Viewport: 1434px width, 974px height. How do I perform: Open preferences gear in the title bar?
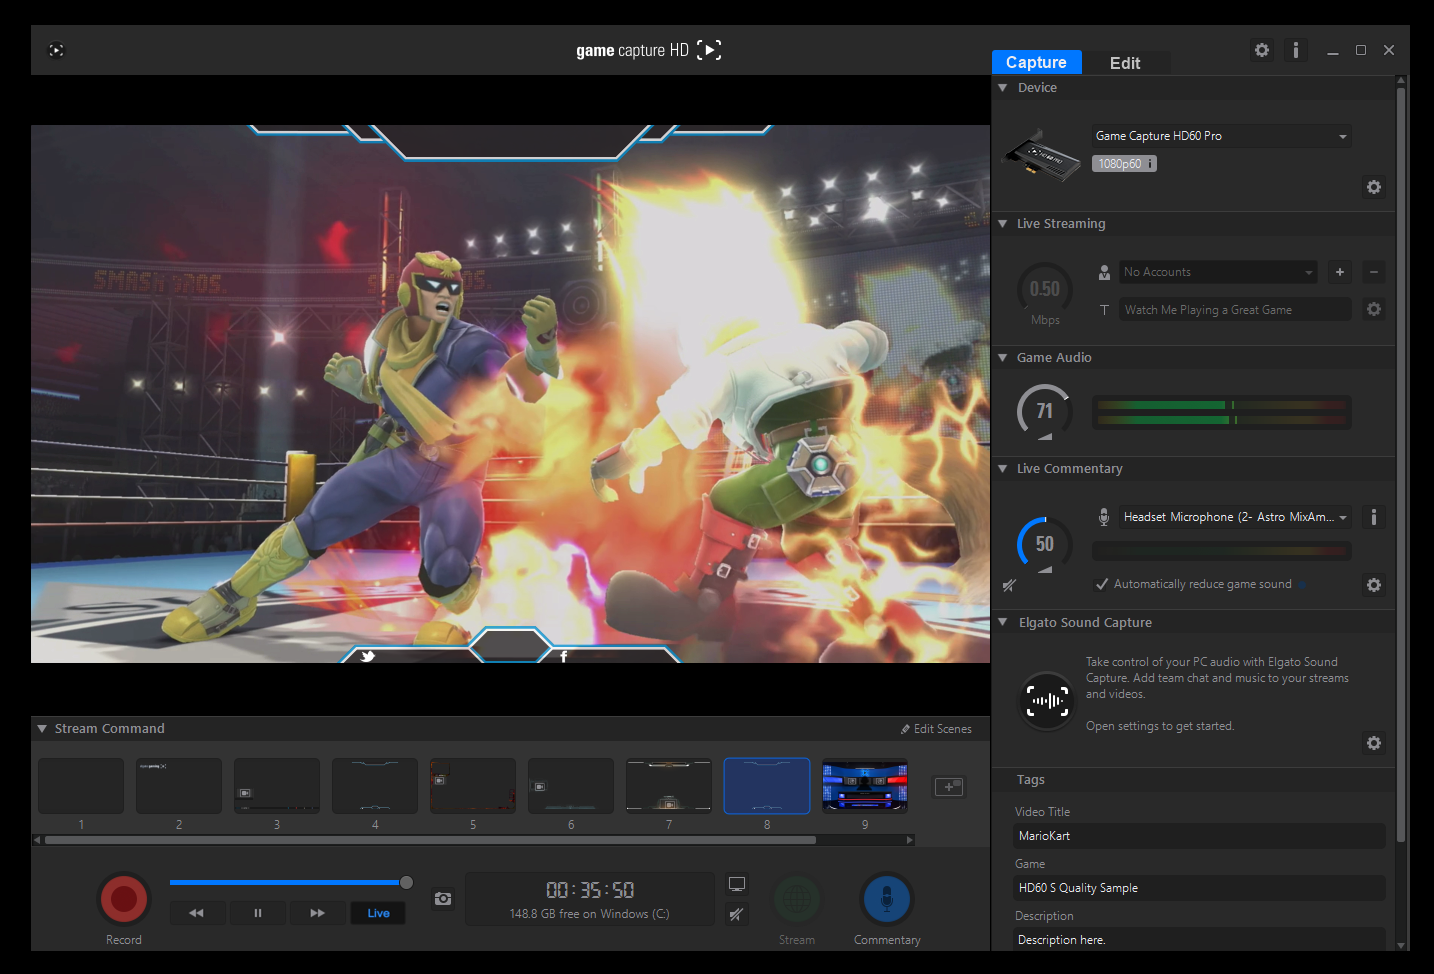[1262, 50]
